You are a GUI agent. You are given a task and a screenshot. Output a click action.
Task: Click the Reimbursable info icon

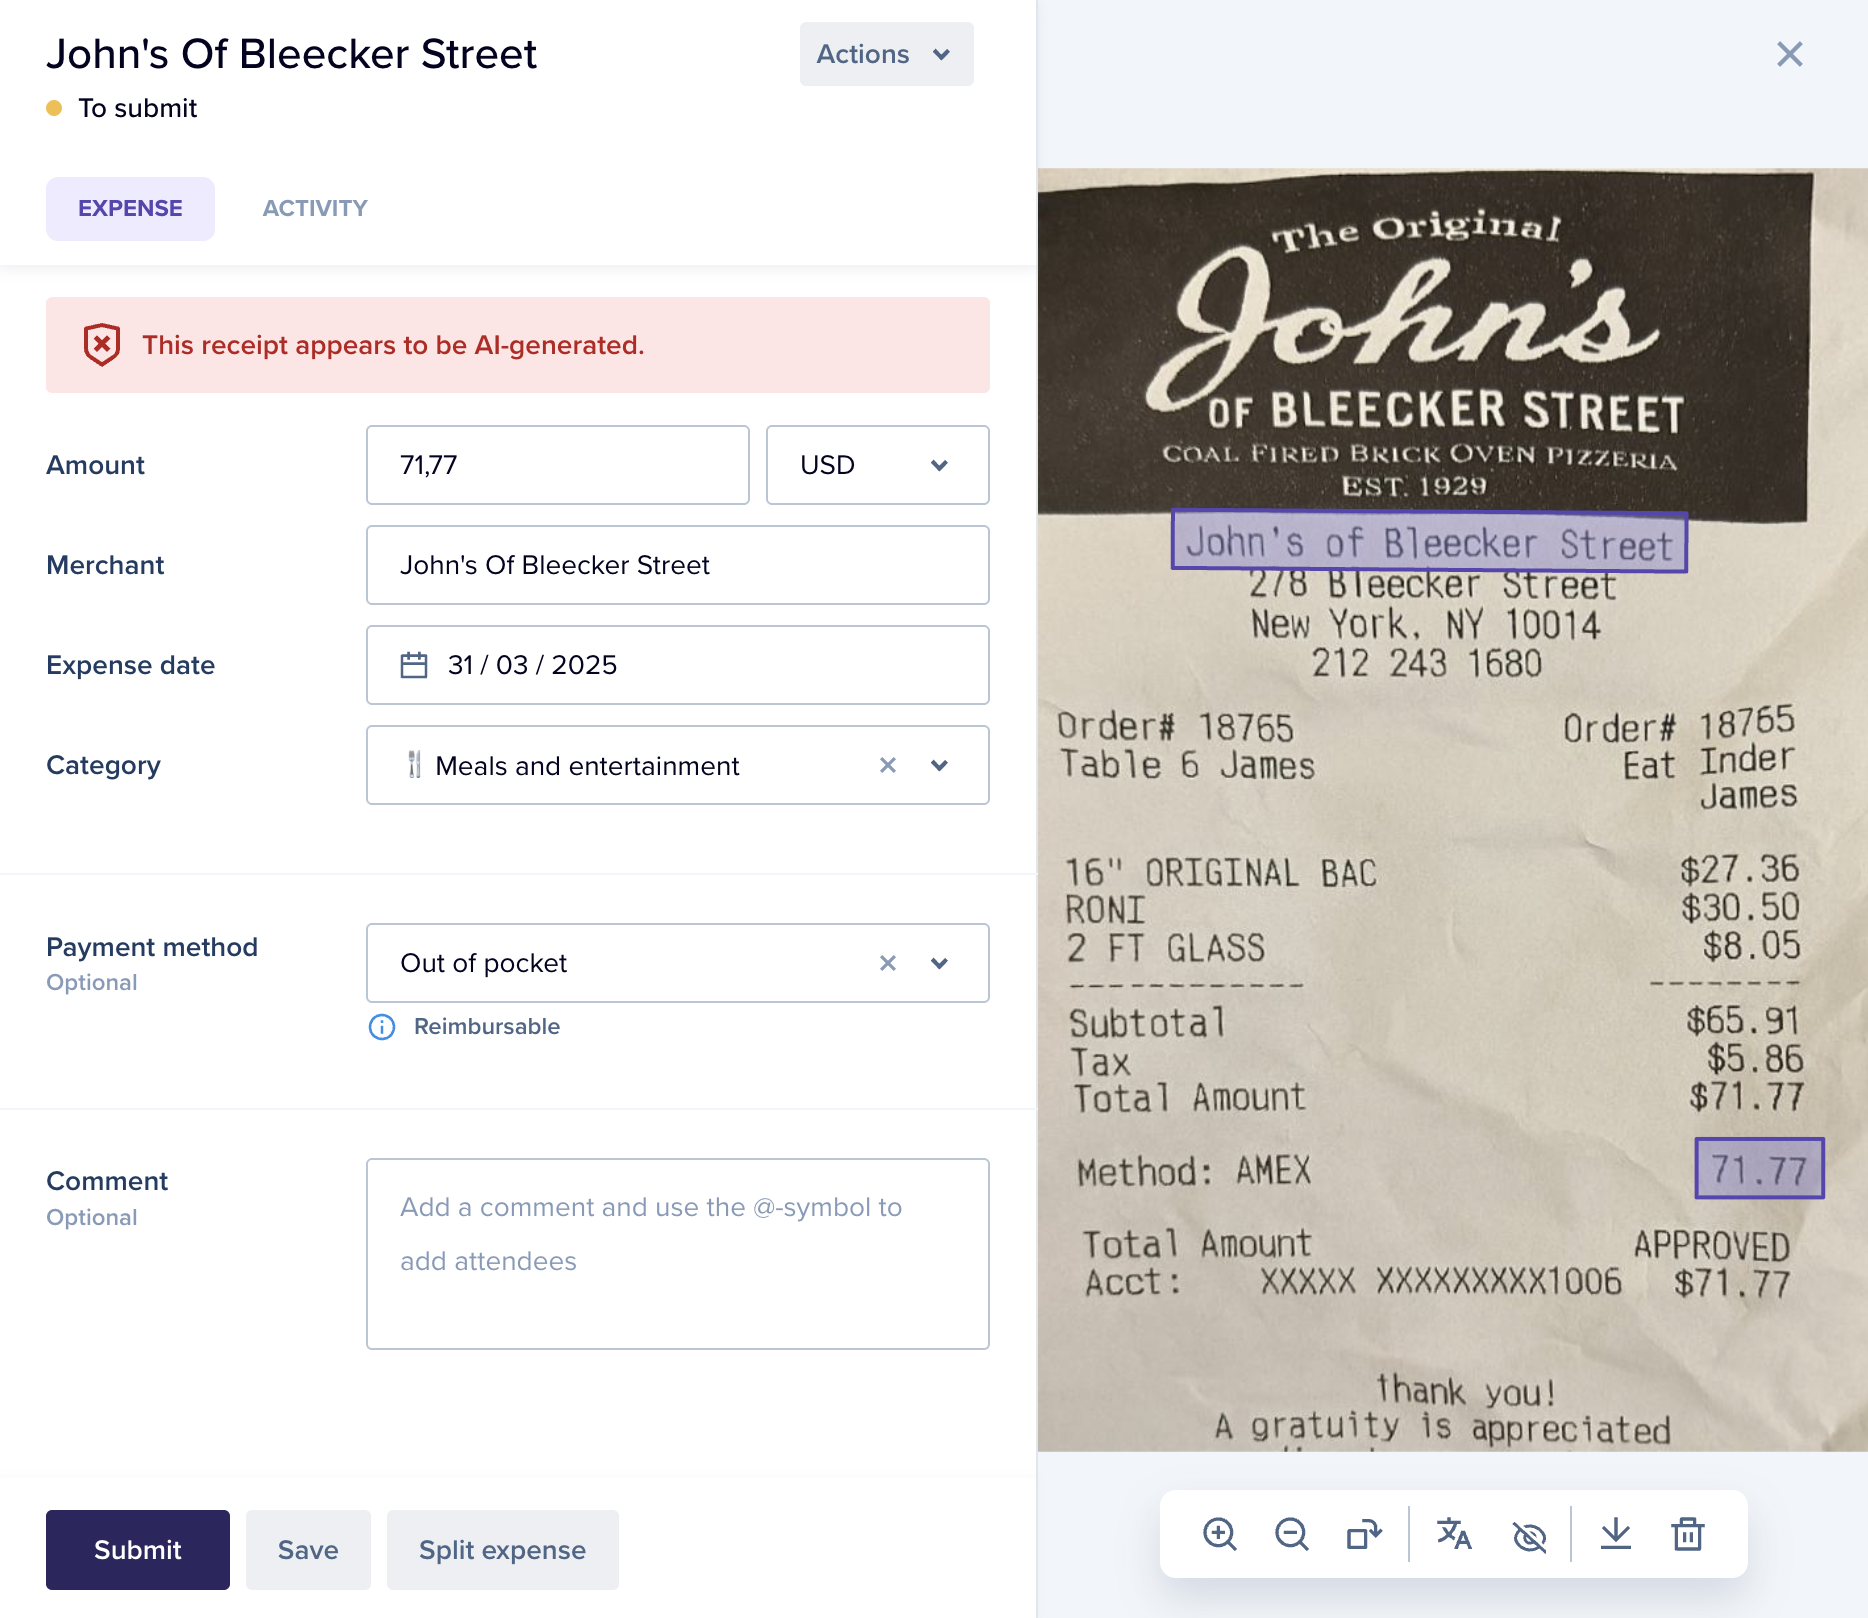tap(382, 1027)
